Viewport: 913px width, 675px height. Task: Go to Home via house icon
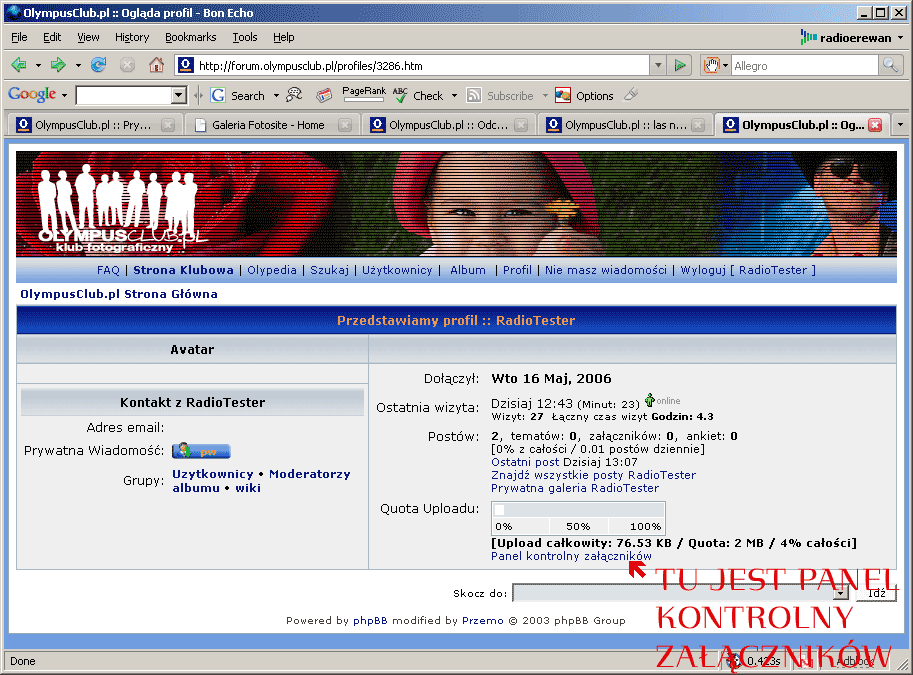point(156,65)
